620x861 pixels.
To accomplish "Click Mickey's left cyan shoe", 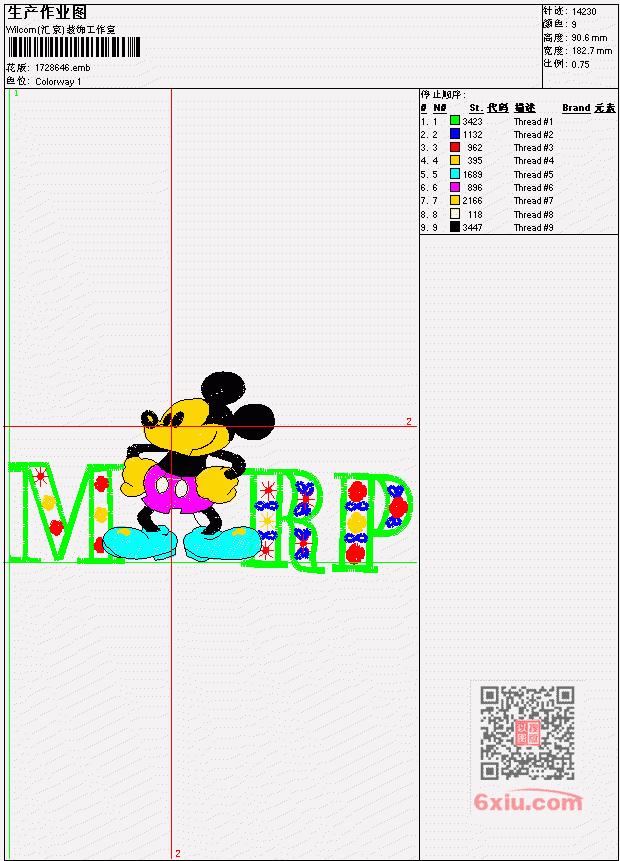I will pos(139,543).
